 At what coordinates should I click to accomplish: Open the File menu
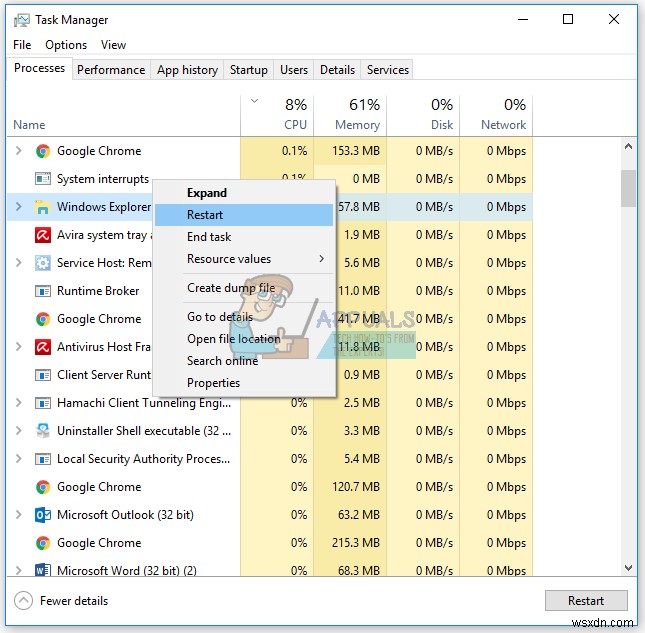pos(22,45)
